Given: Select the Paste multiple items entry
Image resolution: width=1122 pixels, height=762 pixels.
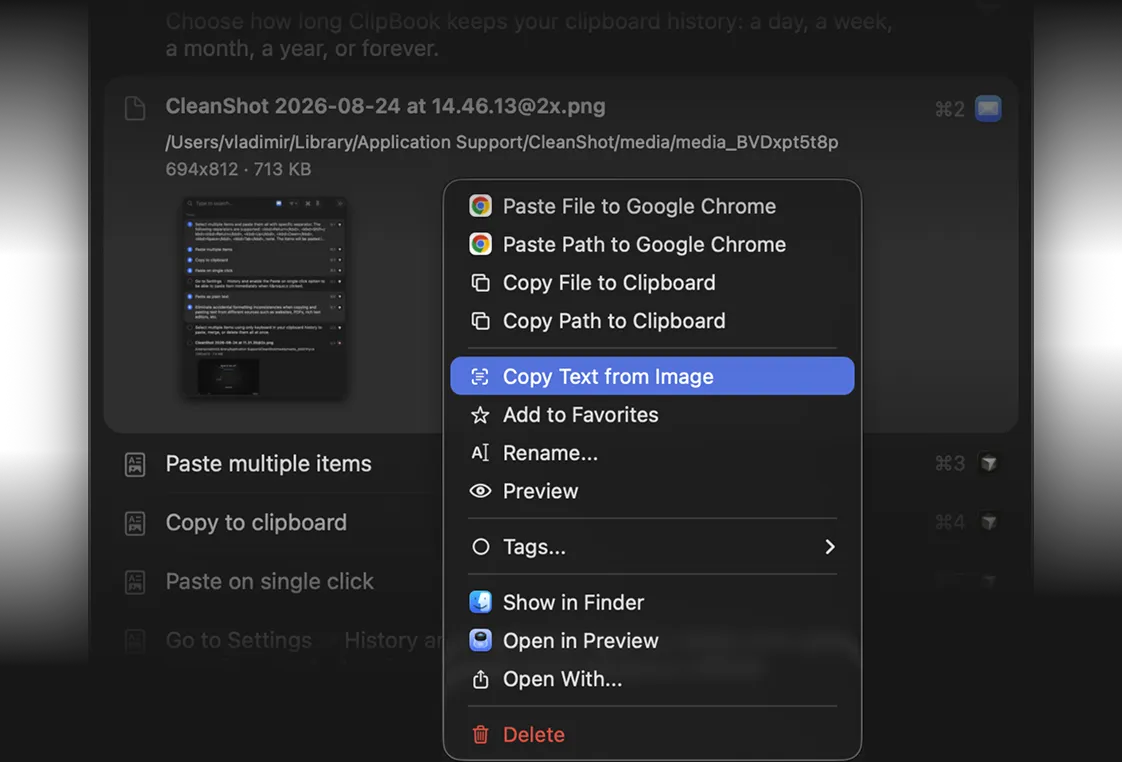Looking at the screenshot, I should click(268, 464).
